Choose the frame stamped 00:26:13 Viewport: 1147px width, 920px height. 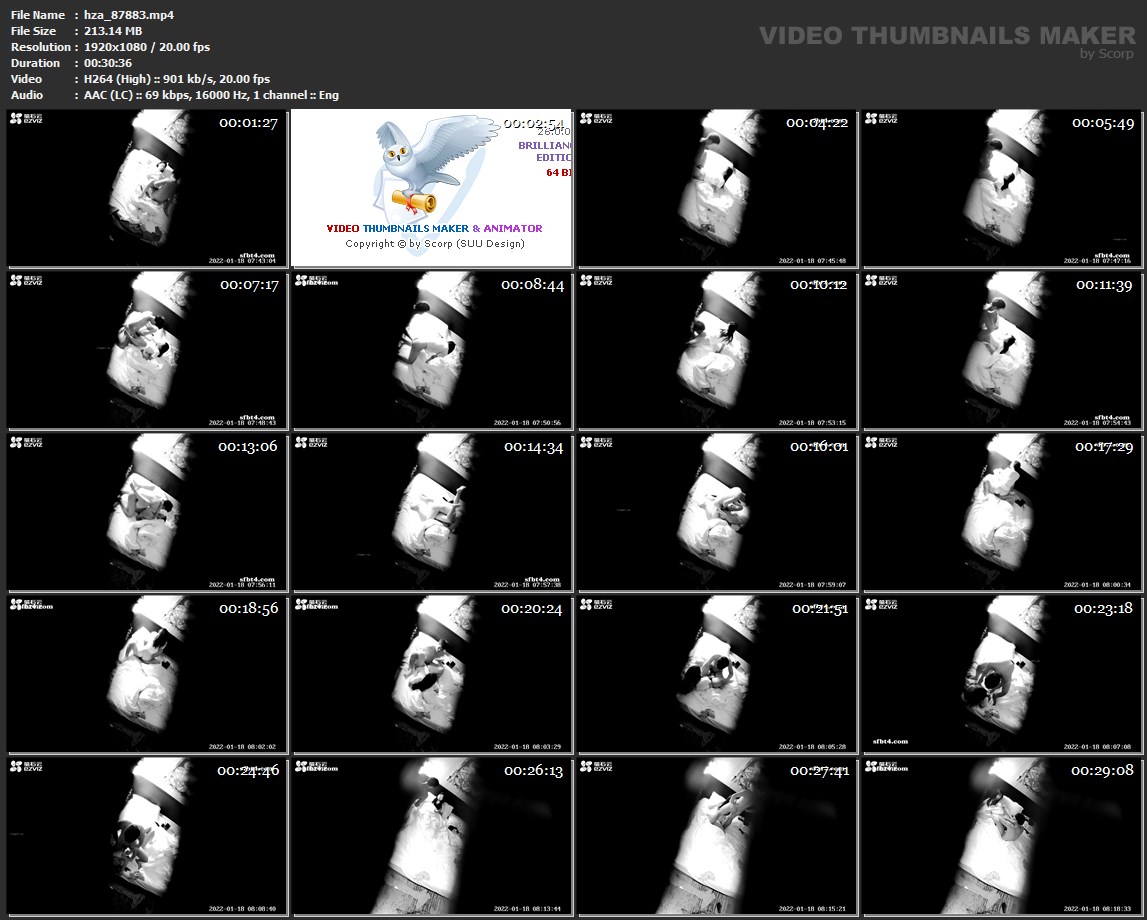[x=432, y=836]
